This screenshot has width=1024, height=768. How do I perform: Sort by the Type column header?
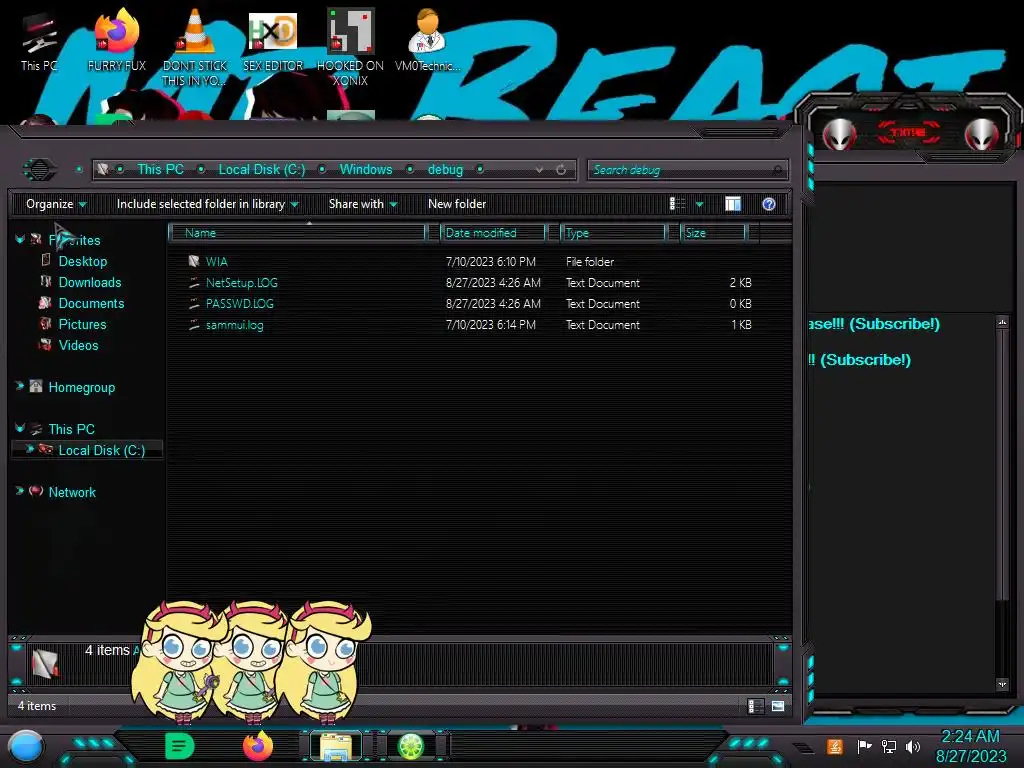point(613,233)
